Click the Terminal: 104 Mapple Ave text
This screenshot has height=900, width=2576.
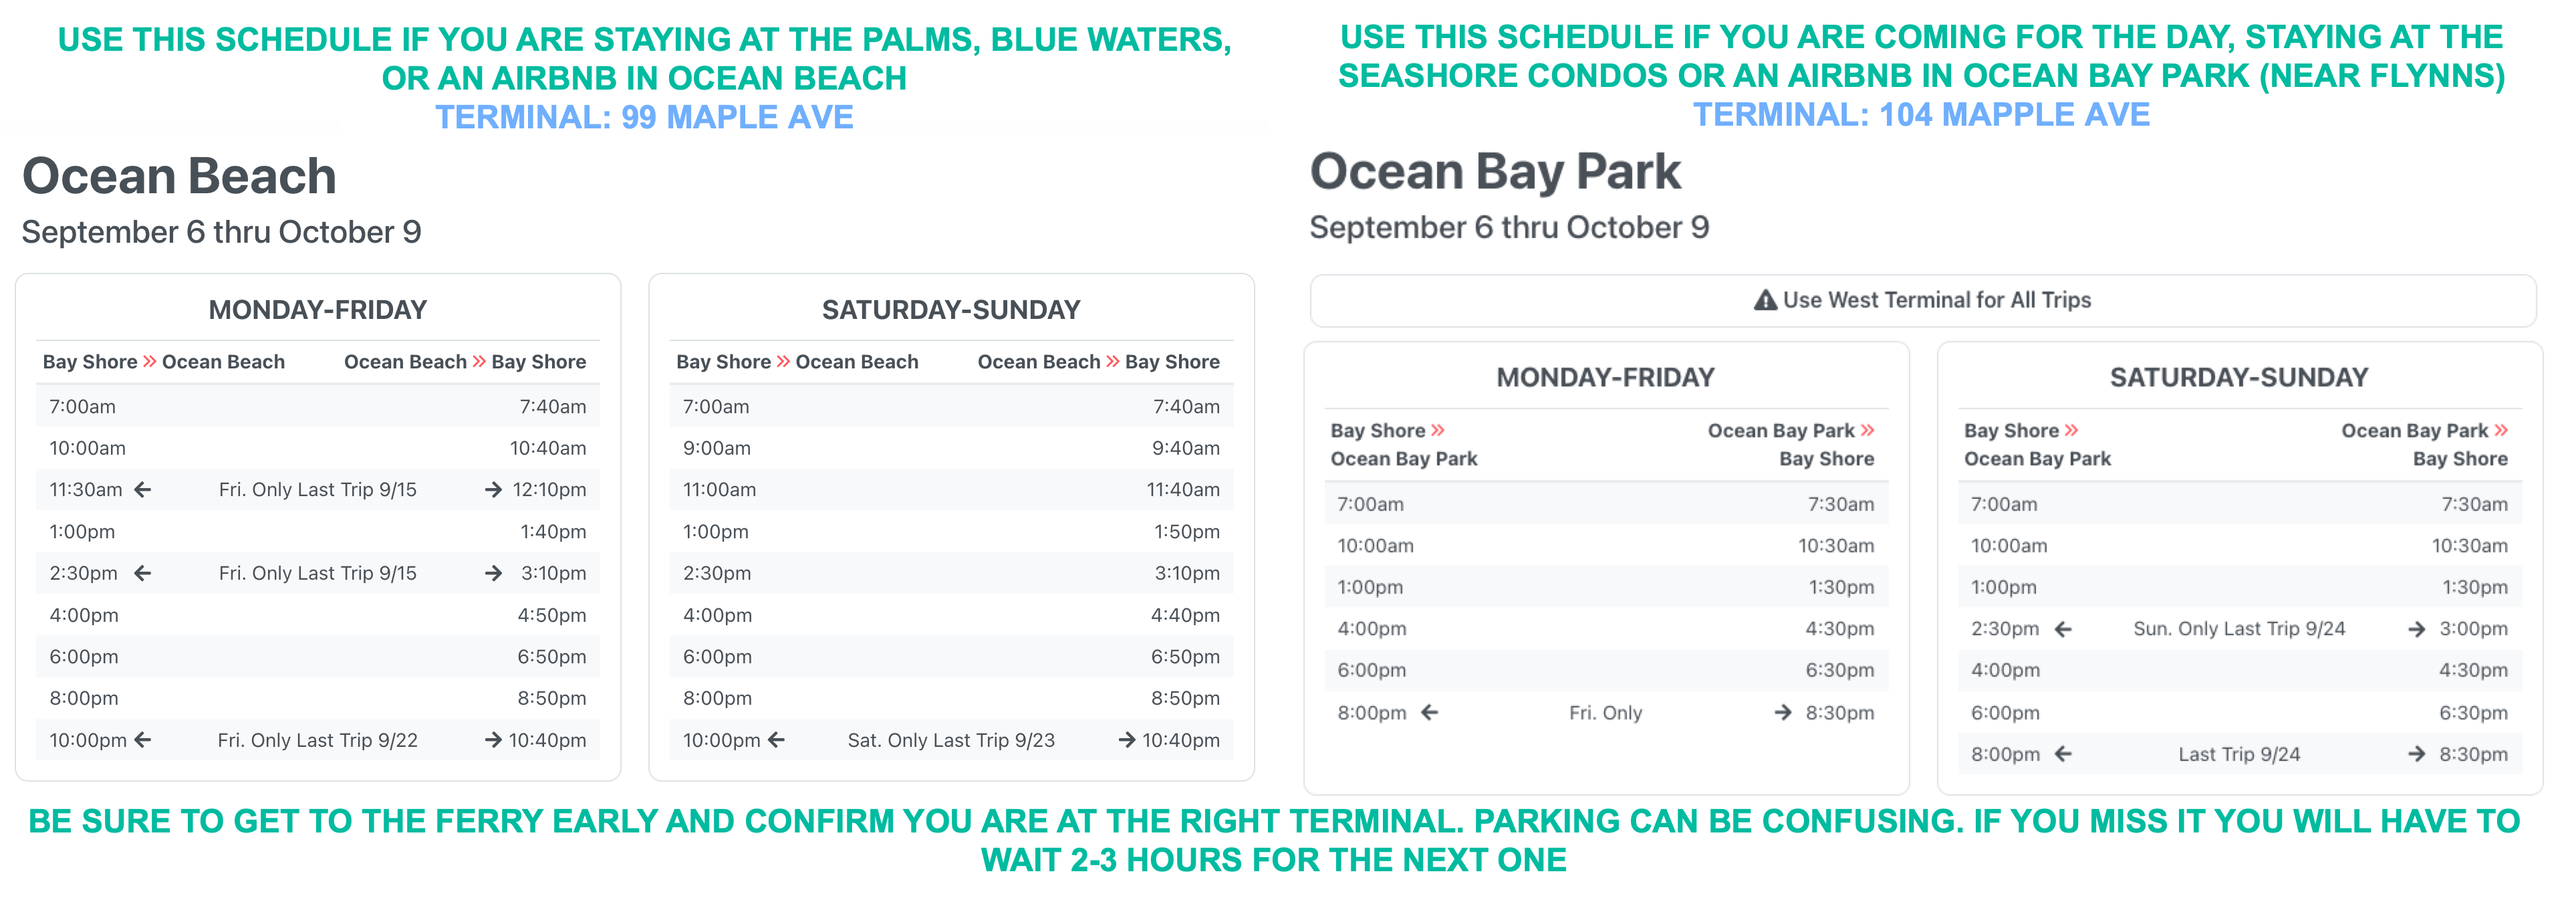1921,114
